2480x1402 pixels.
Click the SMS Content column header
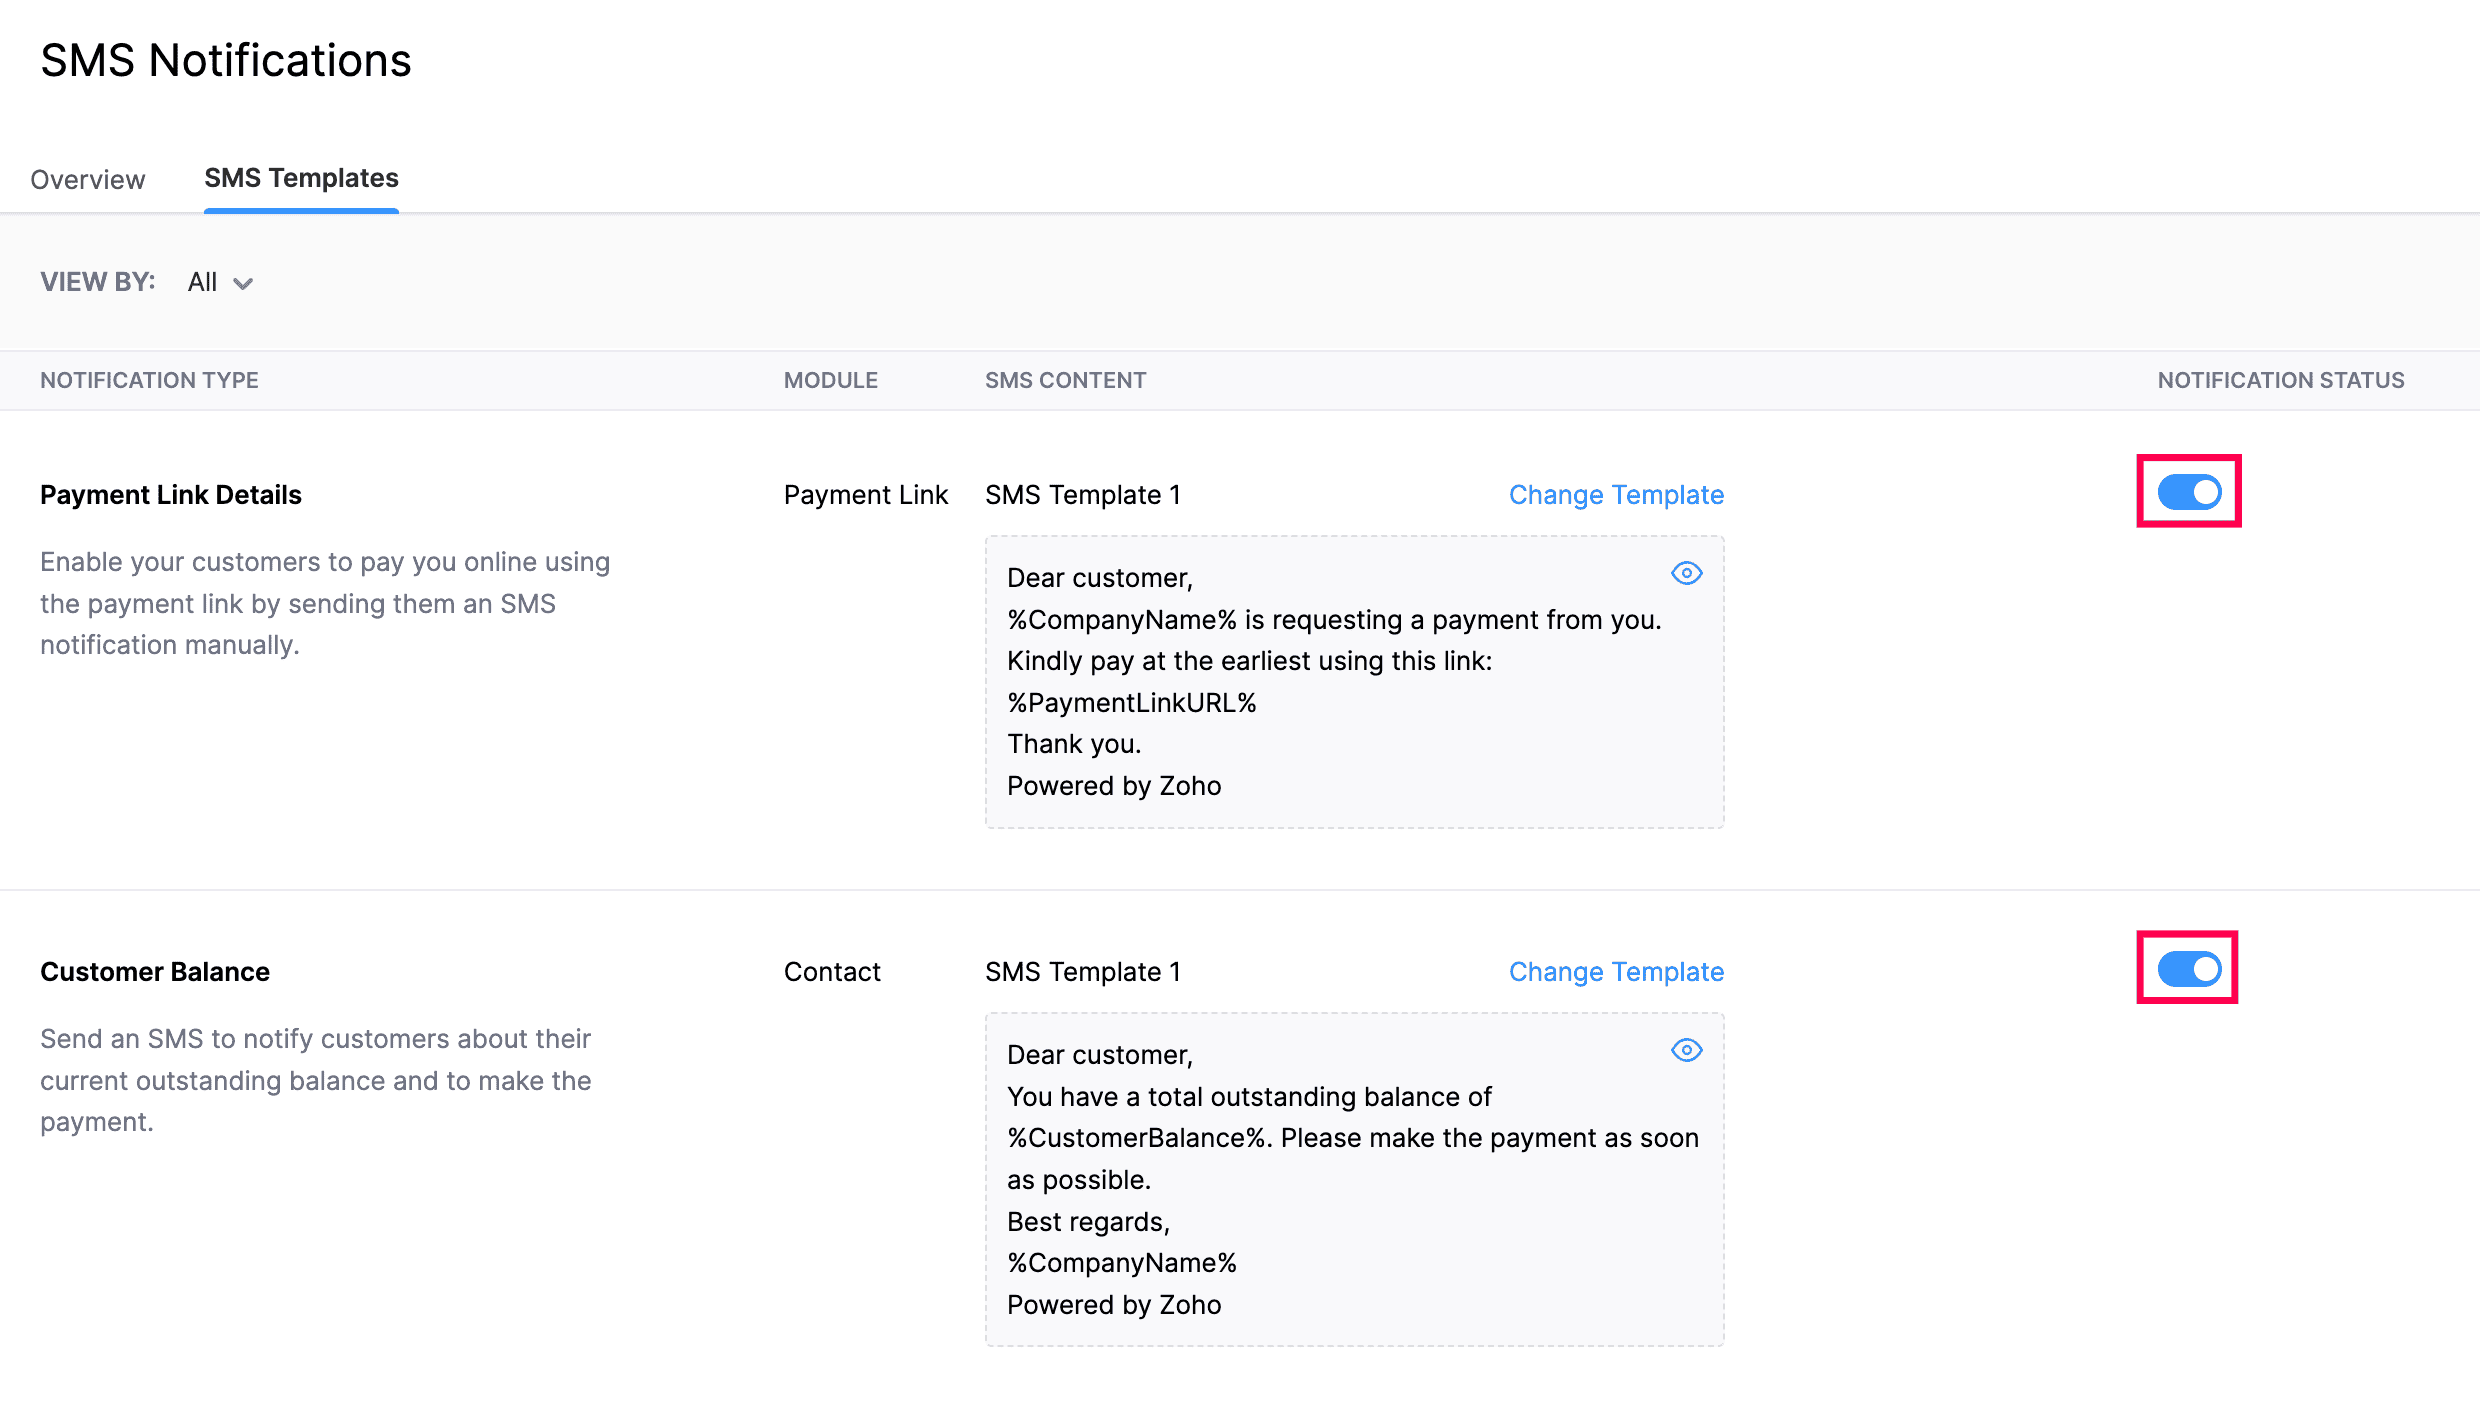pos(1065,380)
